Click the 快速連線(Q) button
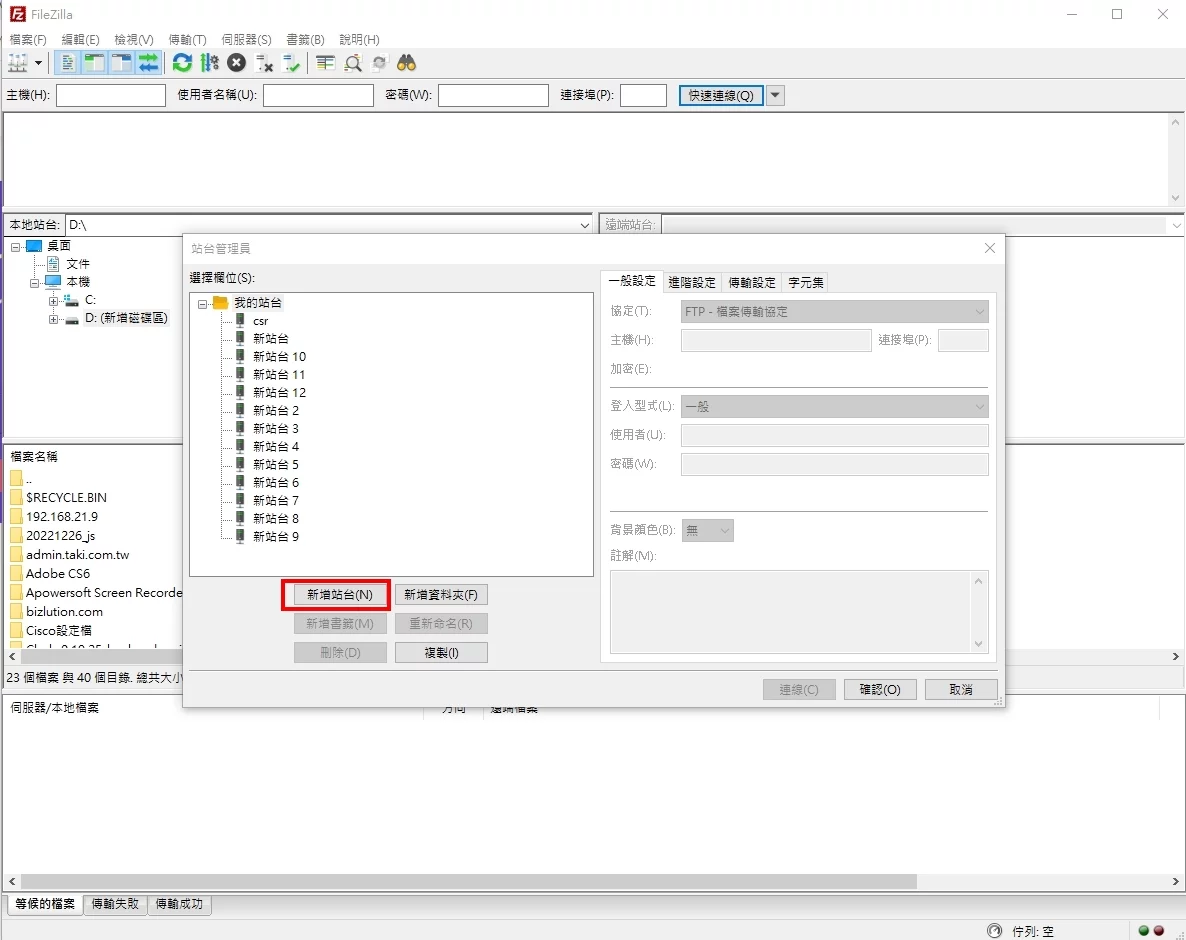 (721, 95)
